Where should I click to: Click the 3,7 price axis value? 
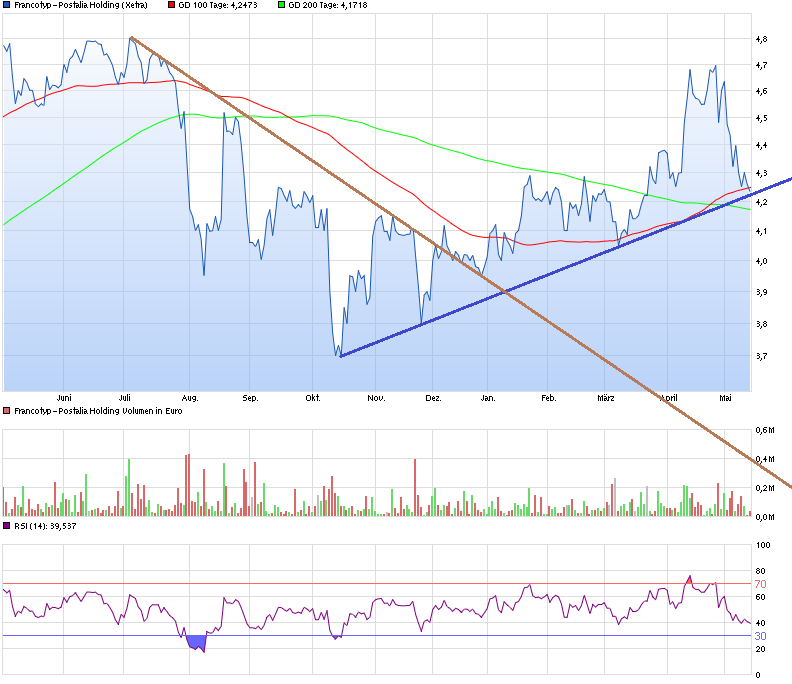tap(761, 356)
